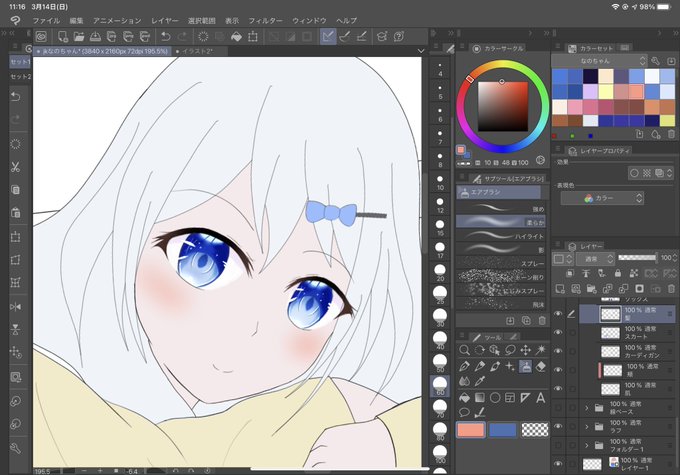The width and height of the screenshot is (680, 475).
Task: Switch to the イラスト2 canvas tab
Action: coord(197,51)
